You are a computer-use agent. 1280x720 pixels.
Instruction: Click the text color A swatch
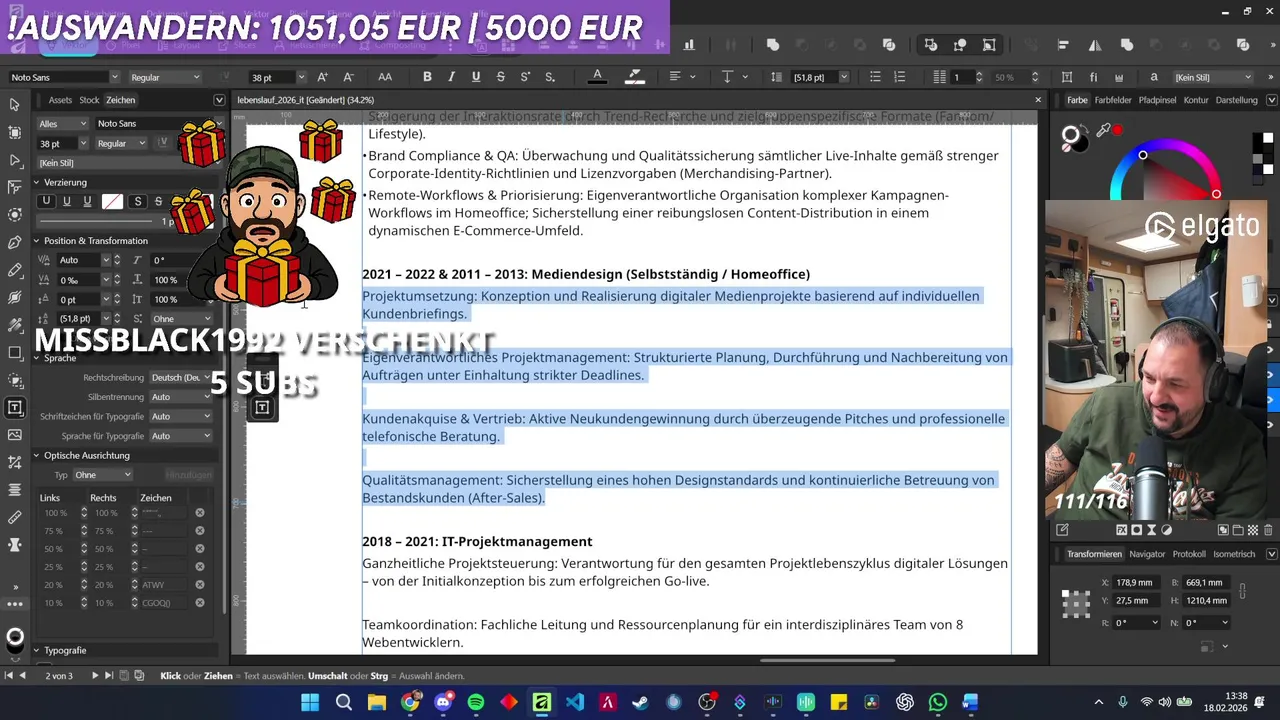597,77
